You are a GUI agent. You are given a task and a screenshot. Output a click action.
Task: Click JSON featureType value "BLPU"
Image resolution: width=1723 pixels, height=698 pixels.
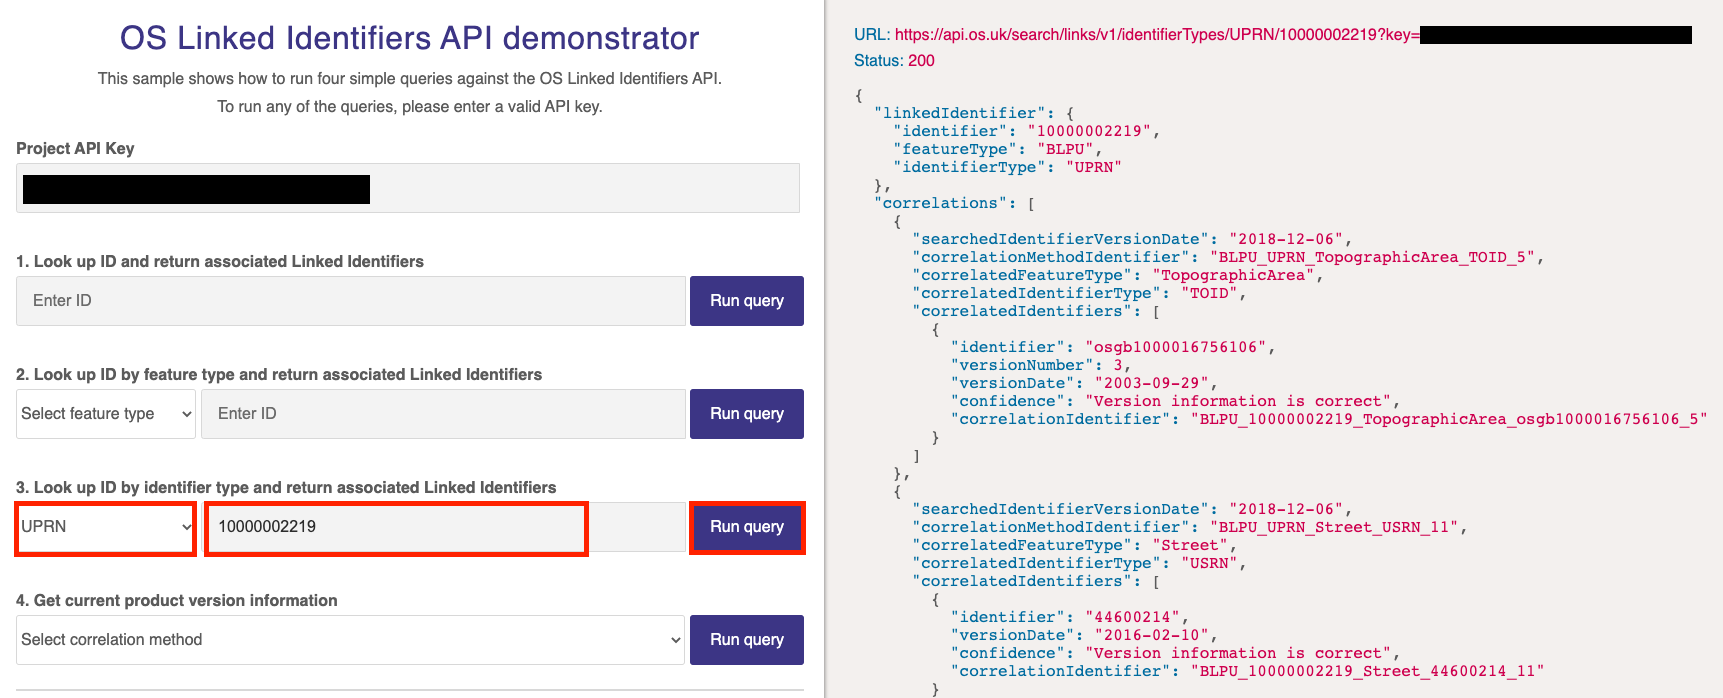(1065, 149)
